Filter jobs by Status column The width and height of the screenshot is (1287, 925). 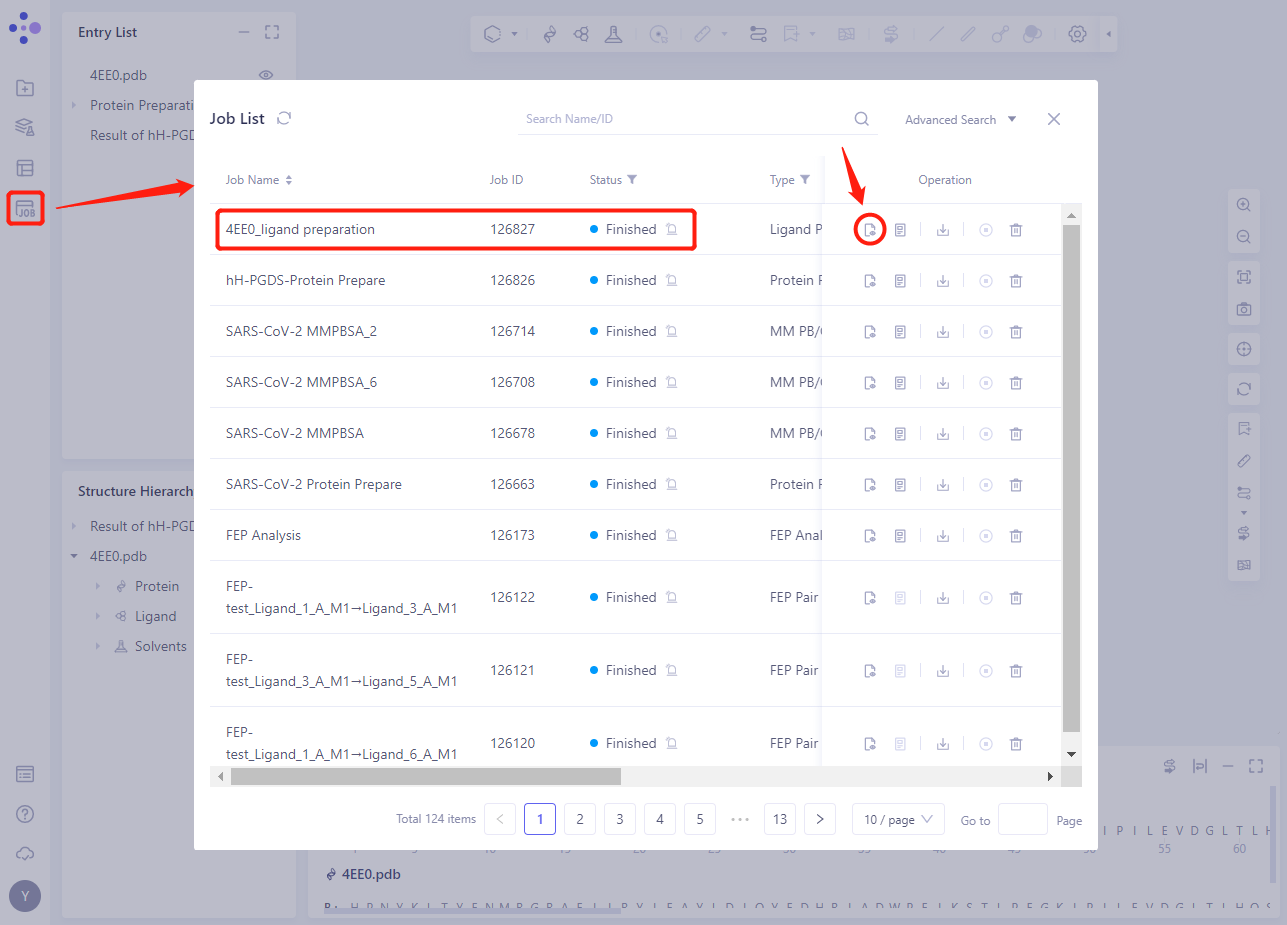(632, 180)
